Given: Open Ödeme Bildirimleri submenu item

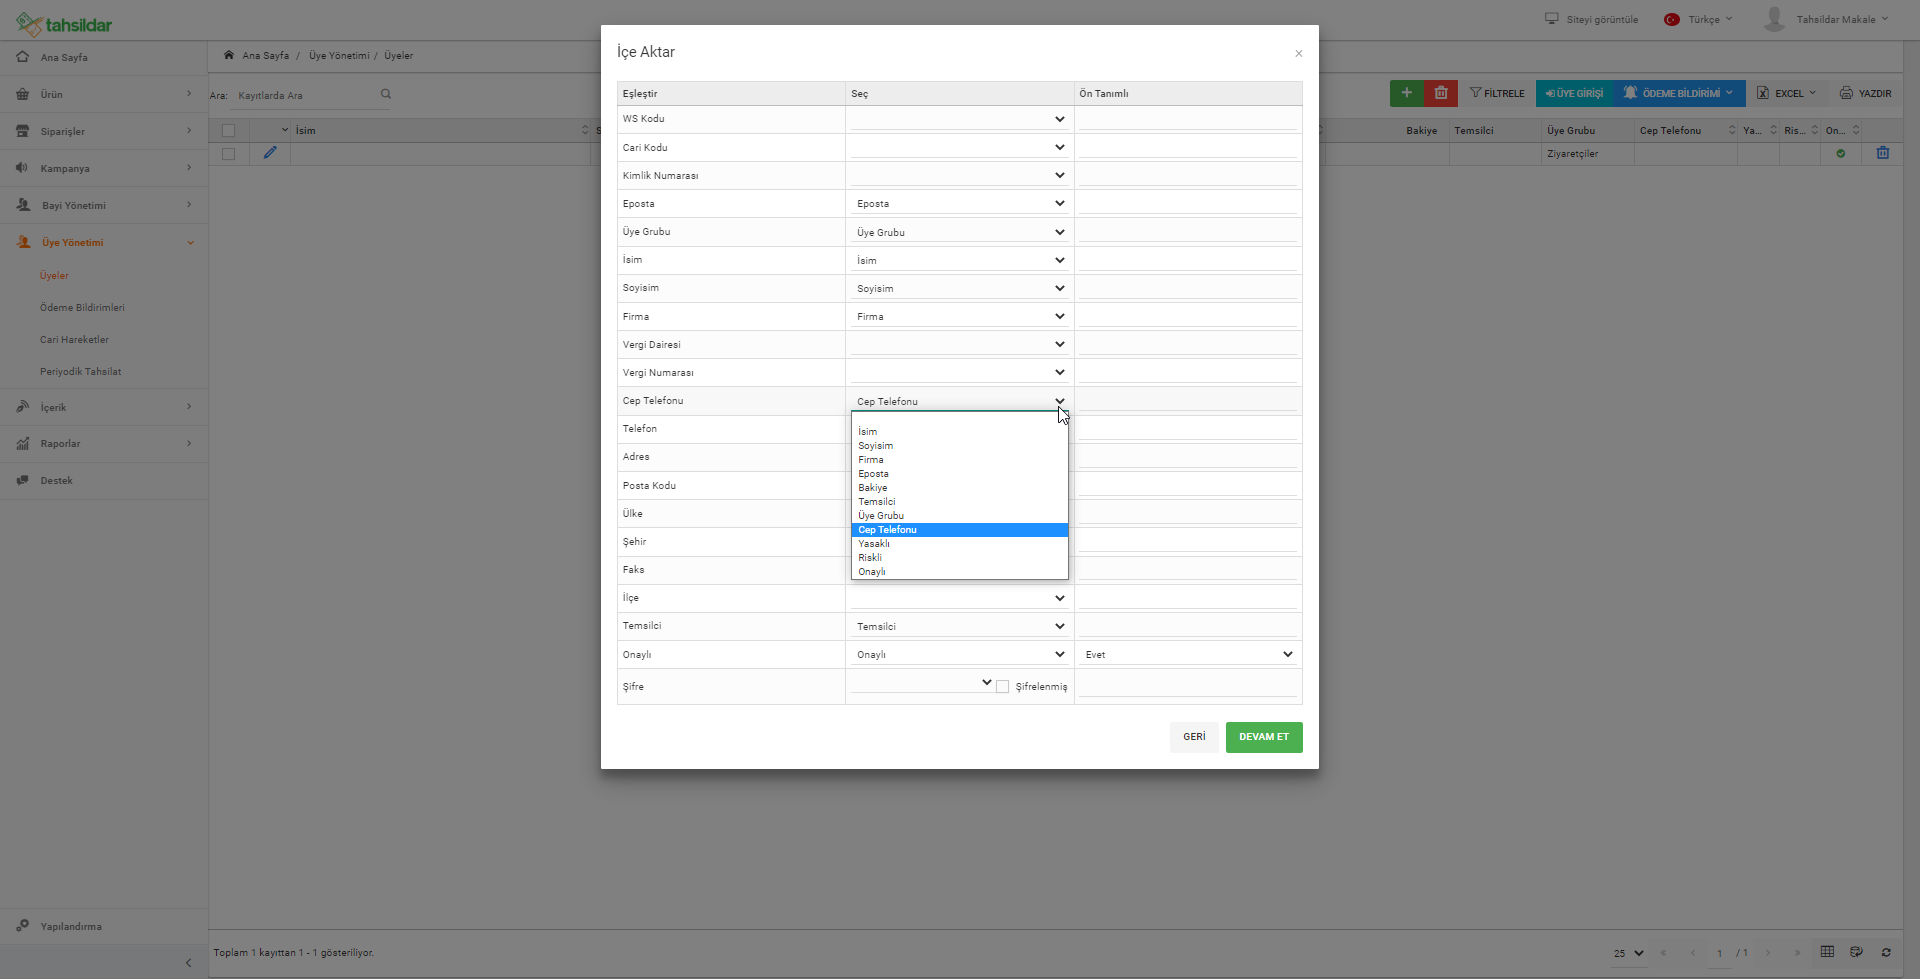Looking at the screenshot, I should [x=82, y=308].
